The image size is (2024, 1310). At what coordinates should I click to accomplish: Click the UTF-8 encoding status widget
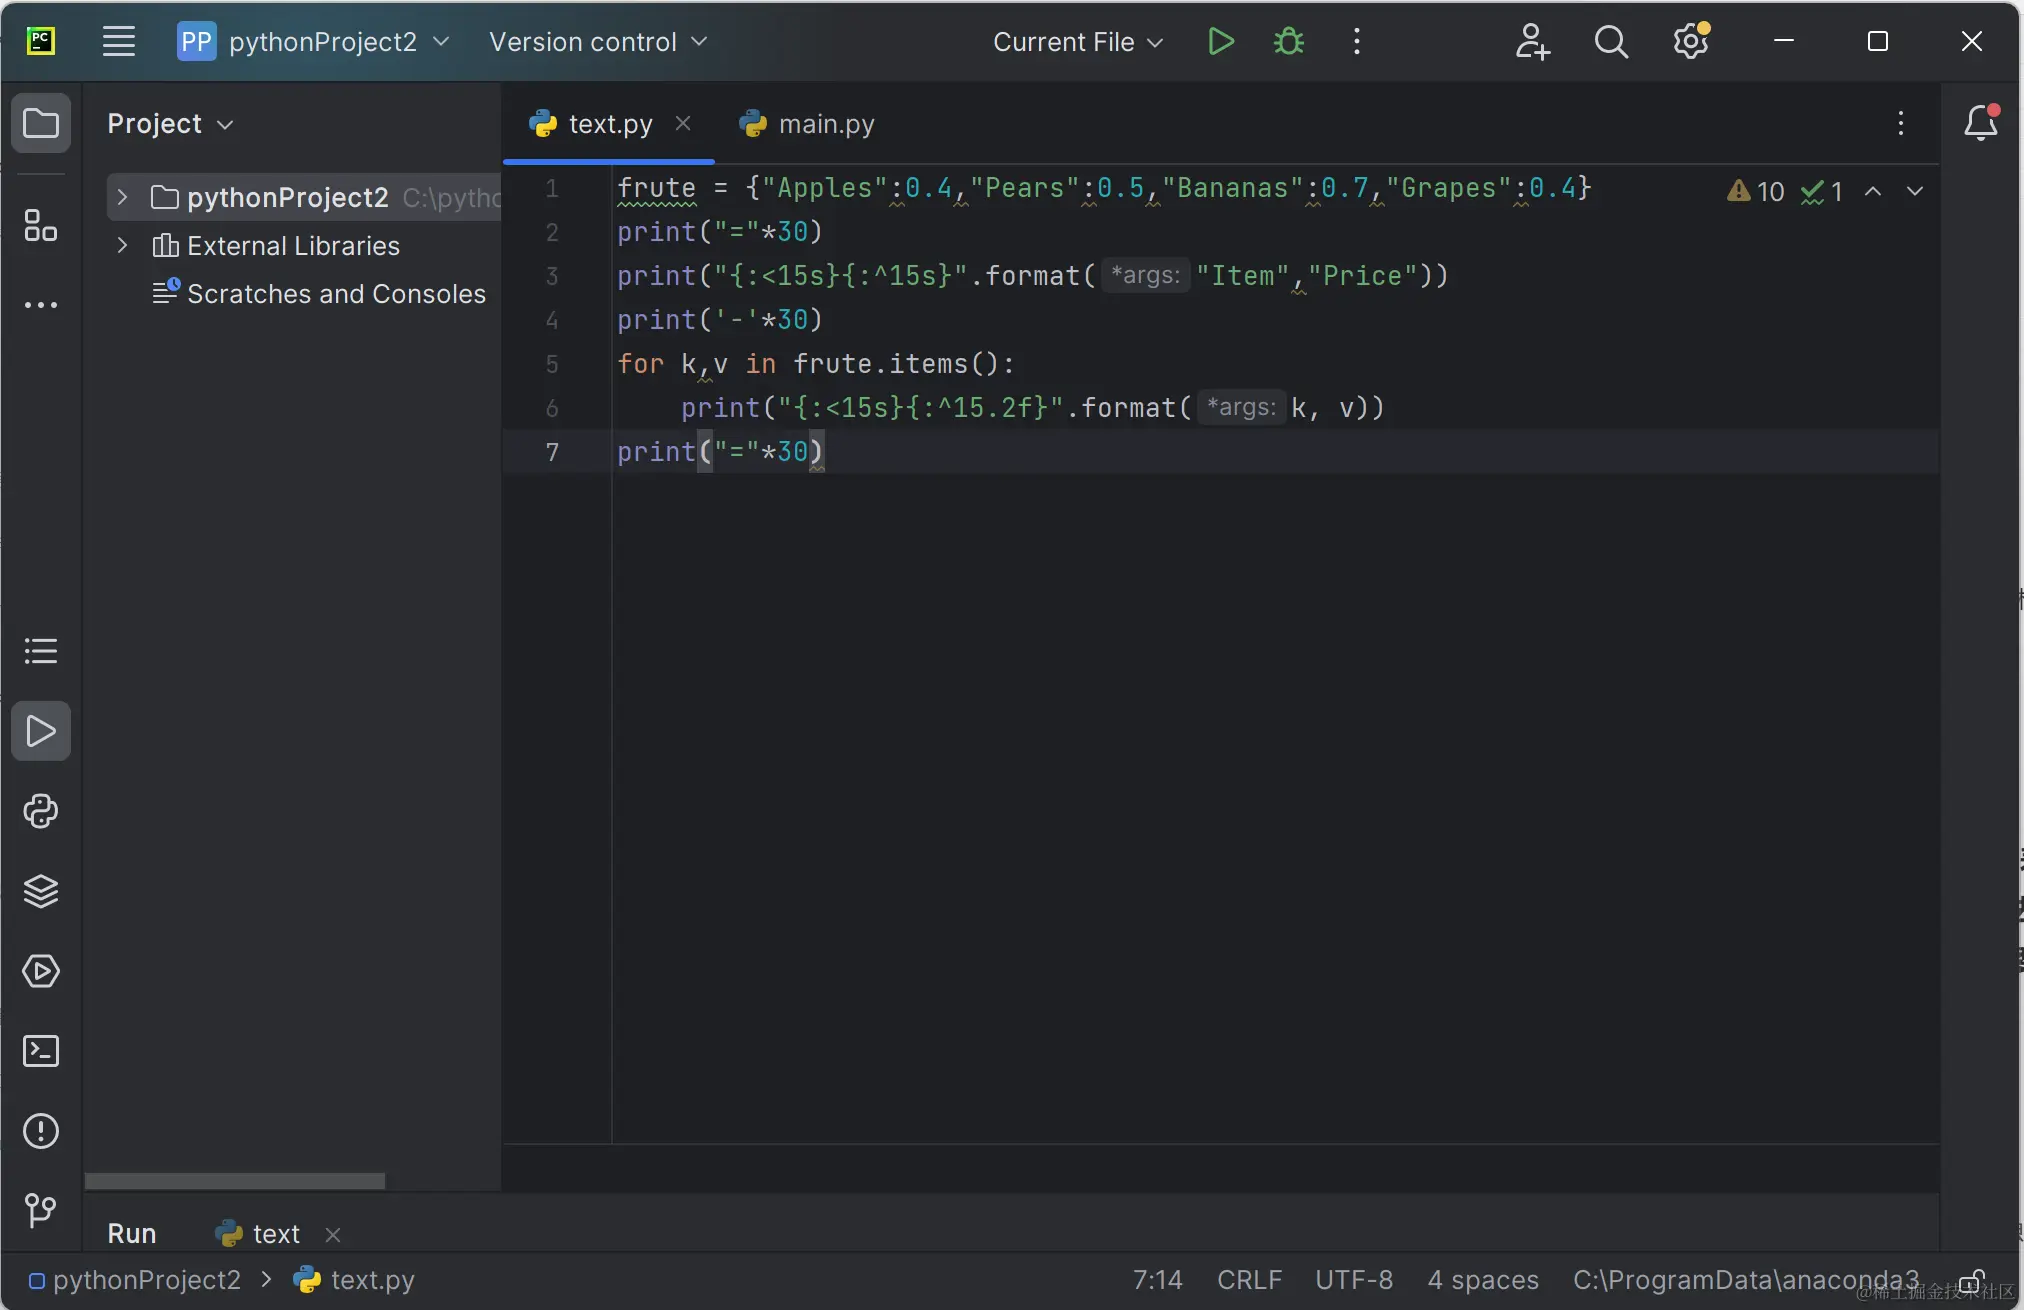coord(1353,1280)
